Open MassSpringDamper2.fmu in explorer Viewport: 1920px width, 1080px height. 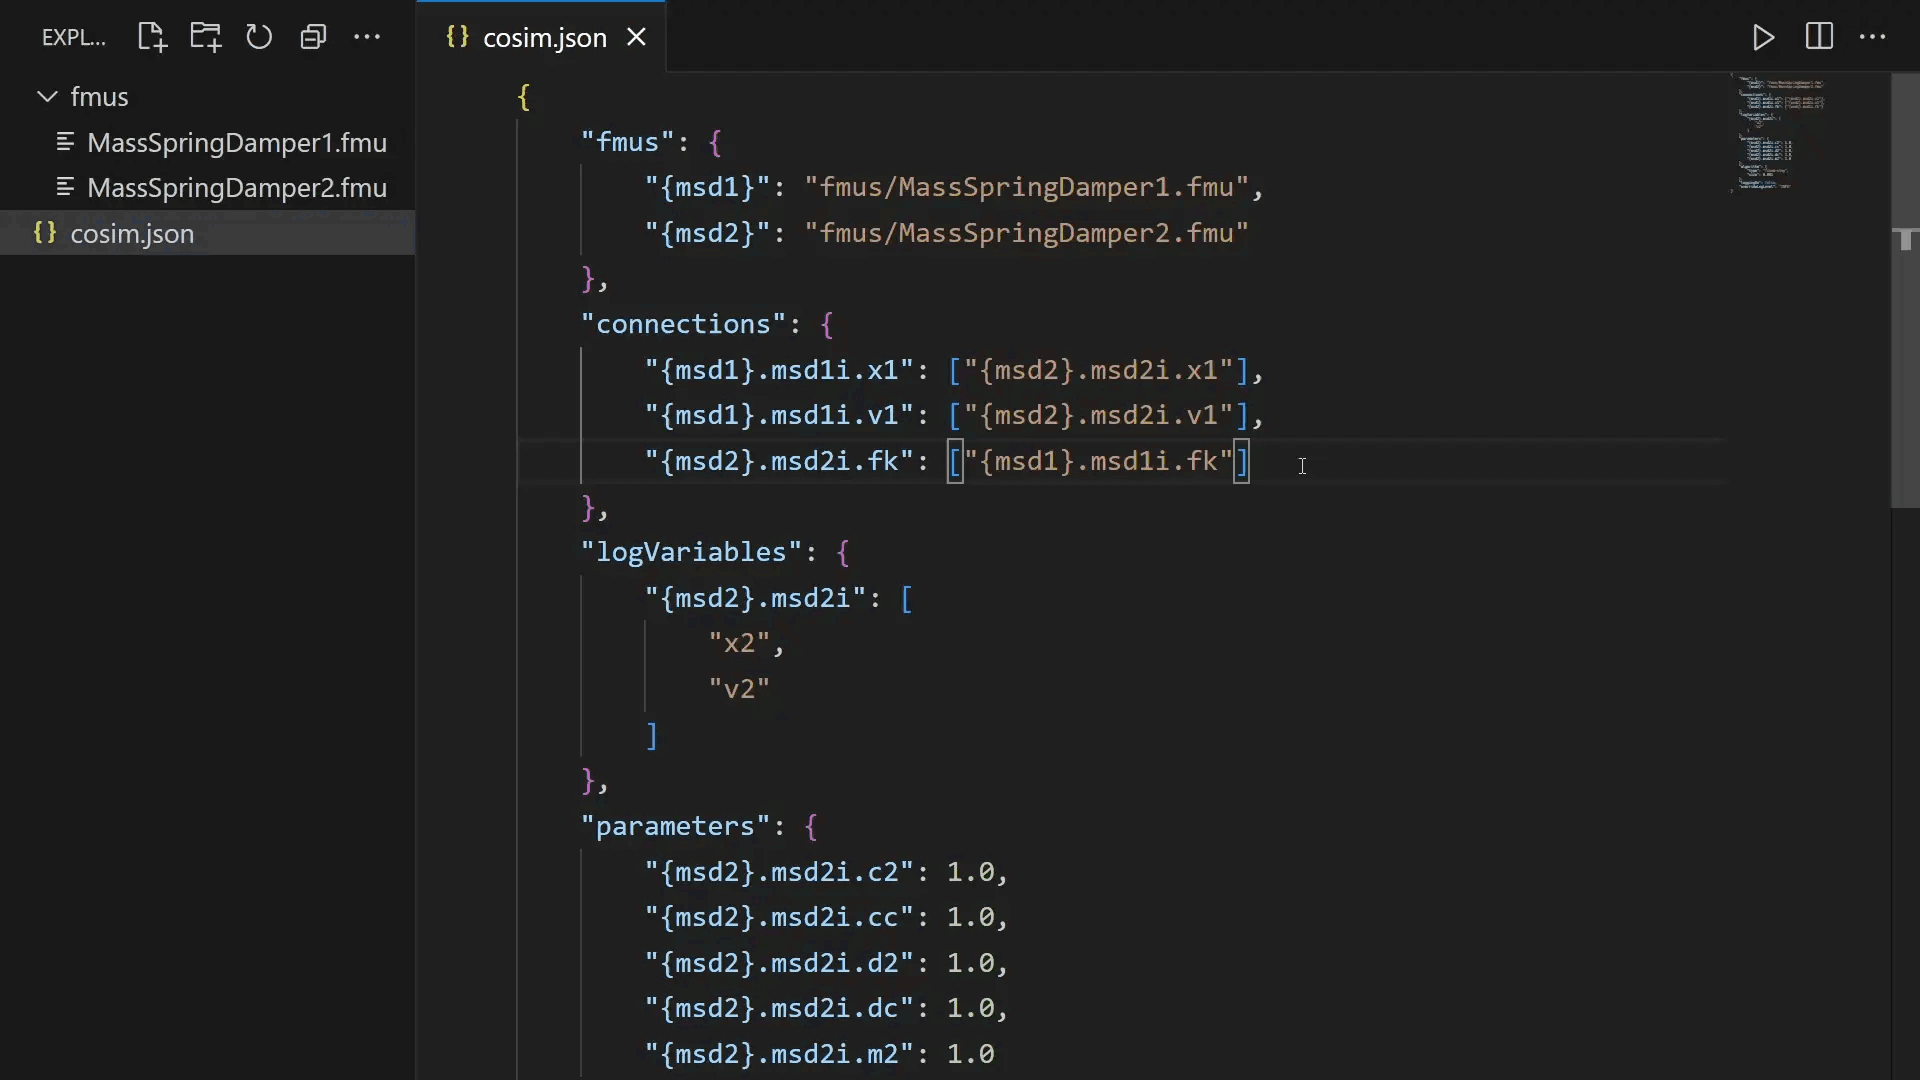[236, 188]
